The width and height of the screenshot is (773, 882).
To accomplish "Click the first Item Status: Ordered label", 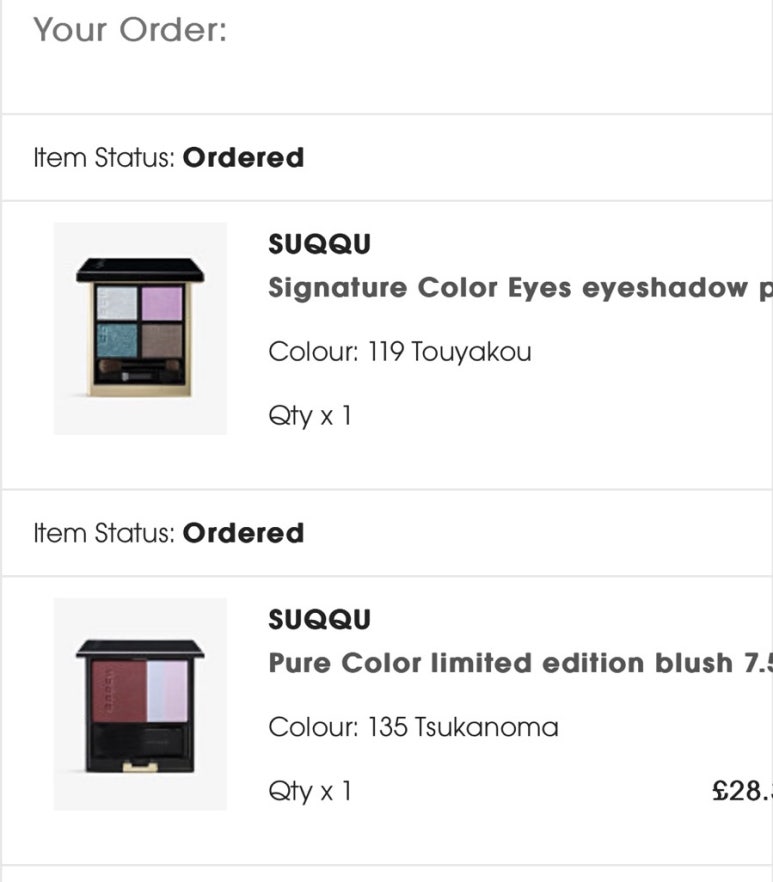I will coord(169,158).
